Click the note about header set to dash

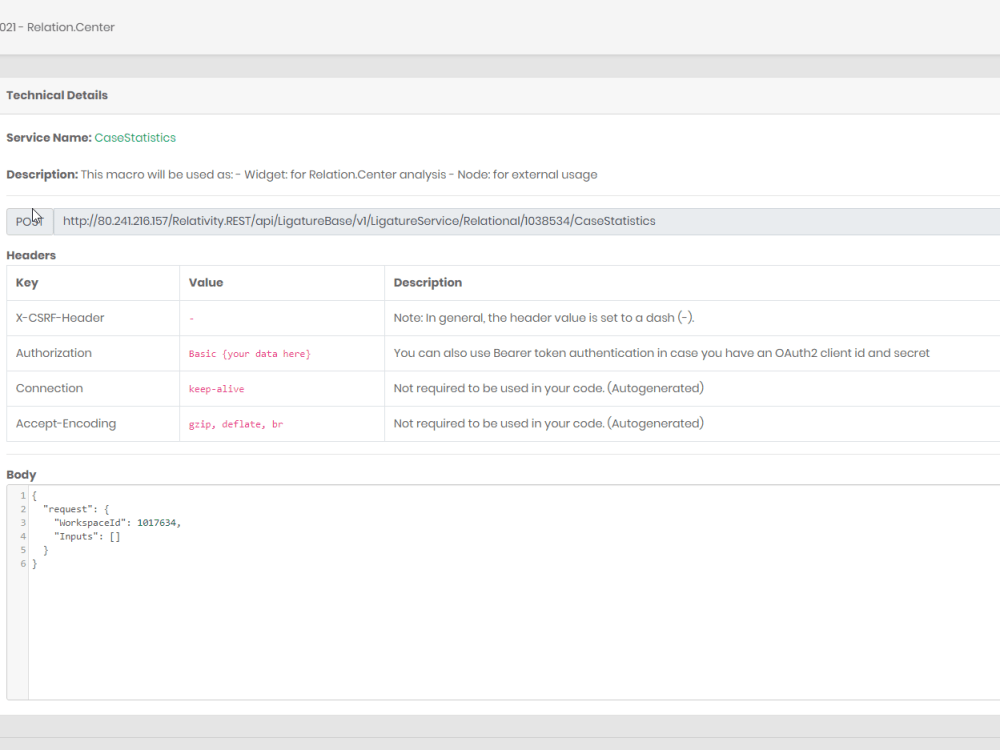tap(544, 318)
